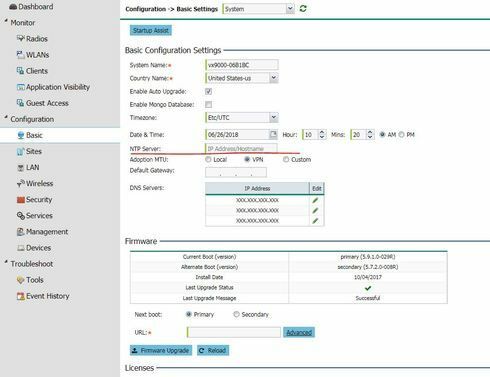Click the Startup Assist button
The image size is (490, 377).
pyautogui.click(x=151, y=30)
